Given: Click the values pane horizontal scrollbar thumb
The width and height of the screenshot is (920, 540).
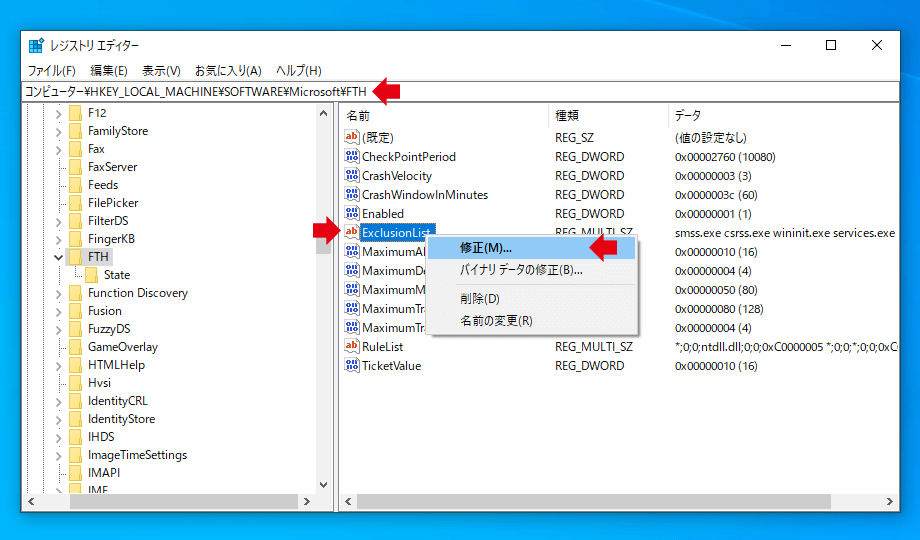Looking at the screenshot, I should tap(594, 502).
